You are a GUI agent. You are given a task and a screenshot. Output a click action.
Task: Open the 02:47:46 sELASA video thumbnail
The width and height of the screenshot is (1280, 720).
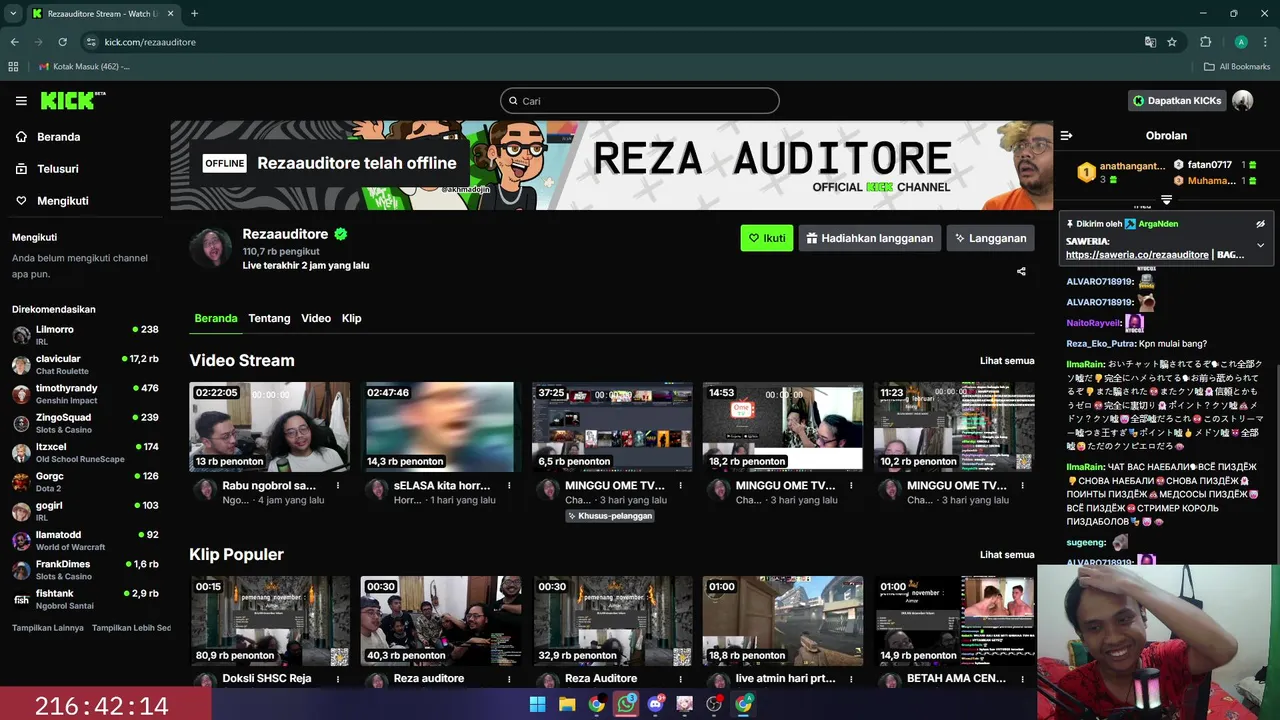pyautogui.click(x=441, y=427)
